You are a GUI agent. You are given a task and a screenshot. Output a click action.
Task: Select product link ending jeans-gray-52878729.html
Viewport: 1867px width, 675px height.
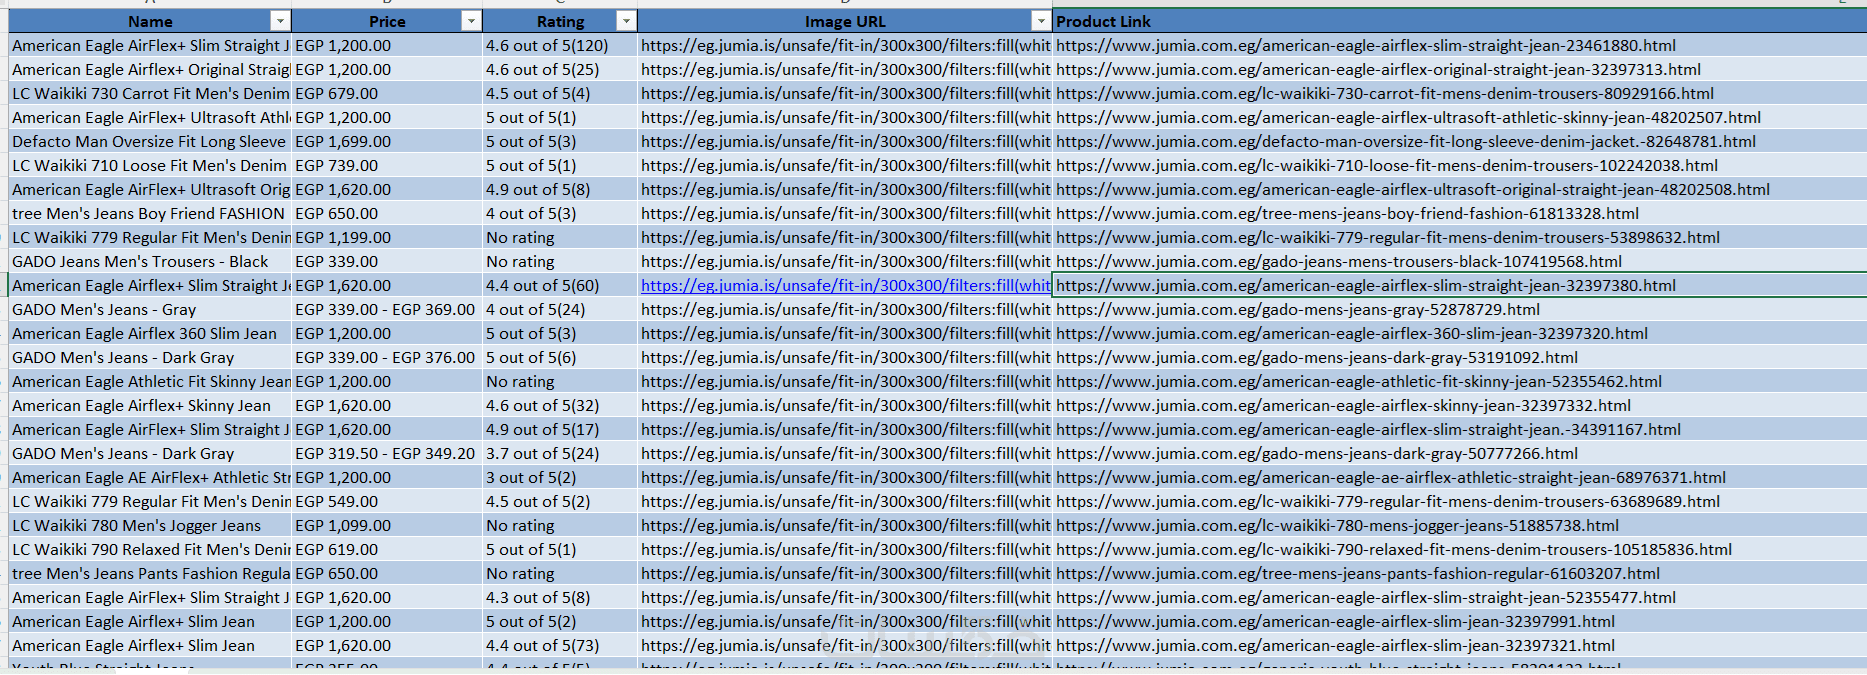pos(1459,309)
